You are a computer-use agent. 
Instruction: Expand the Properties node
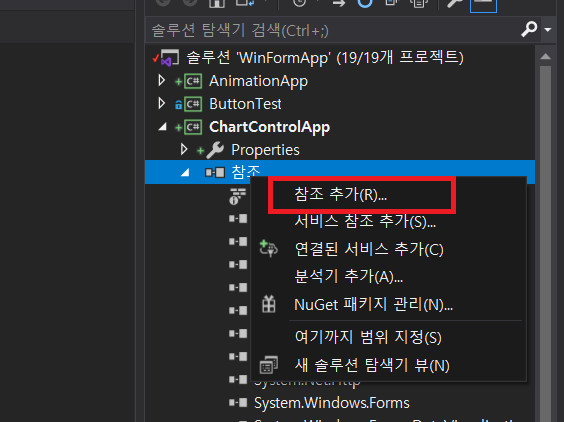[x=183, y=149]
